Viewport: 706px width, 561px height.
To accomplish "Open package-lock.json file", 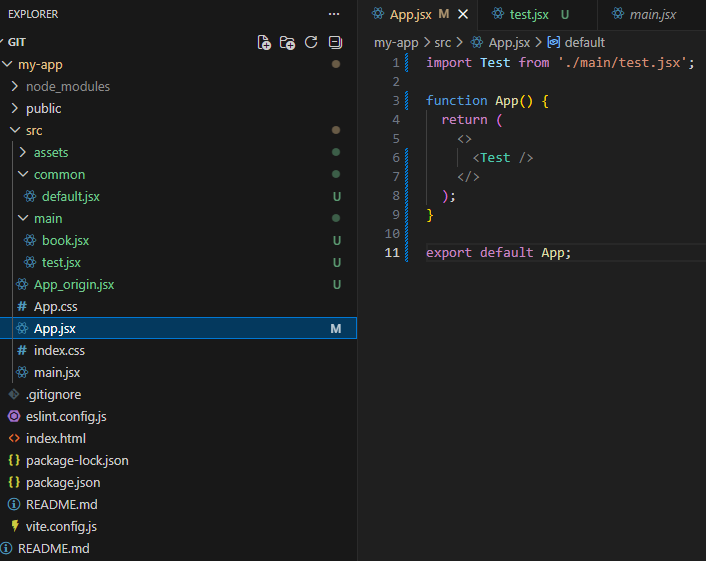I will [x=77, y=461].
